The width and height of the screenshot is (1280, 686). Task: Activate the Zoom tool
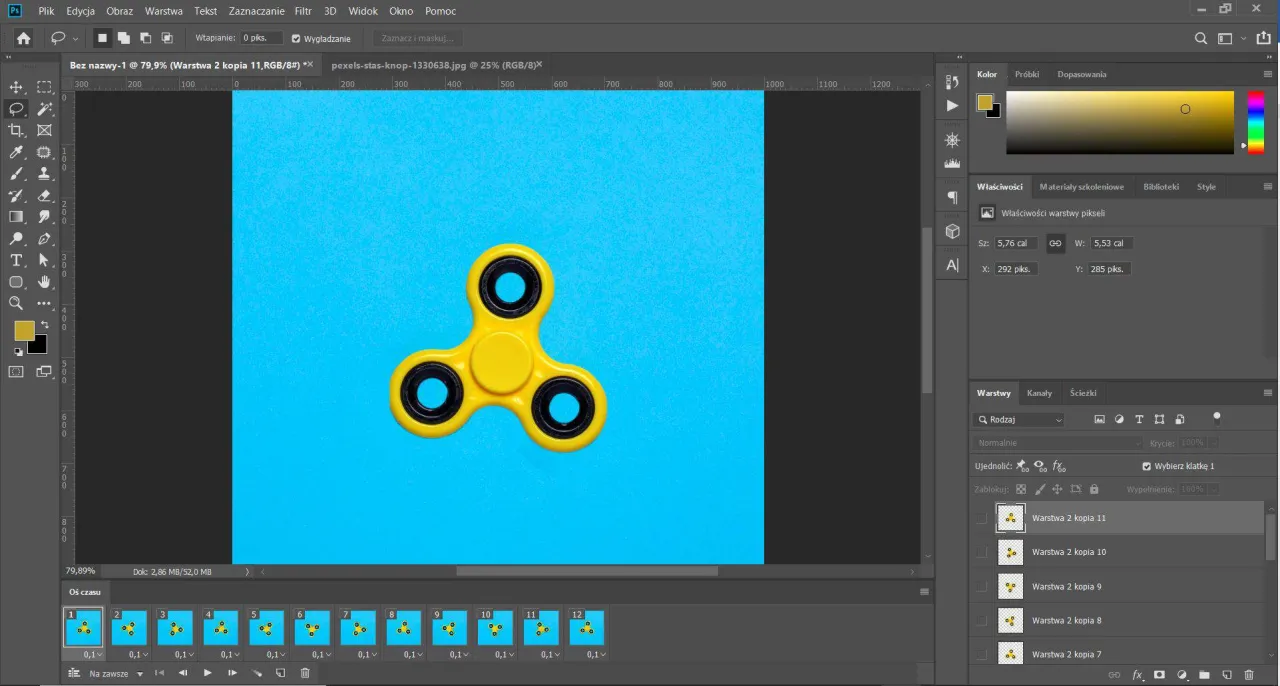click(x=16, y=304)
